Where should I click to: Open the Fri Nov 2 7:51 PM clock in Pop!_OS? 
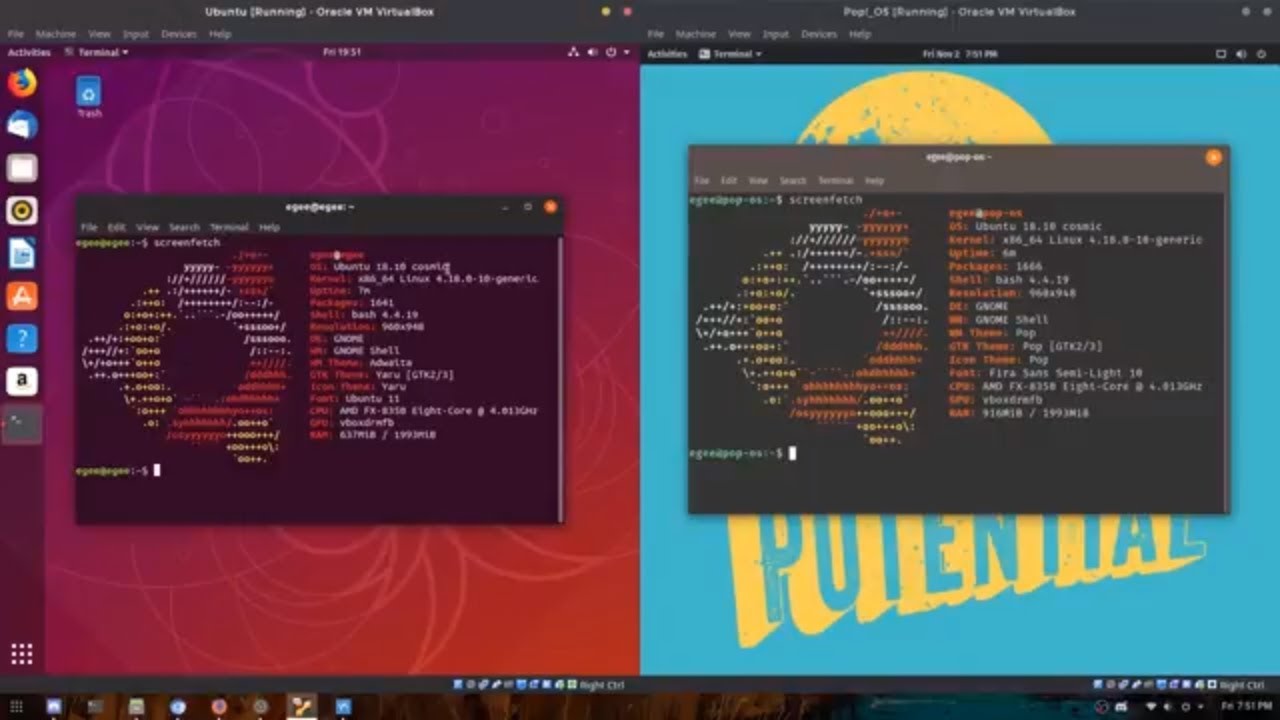tap(959, 53)
